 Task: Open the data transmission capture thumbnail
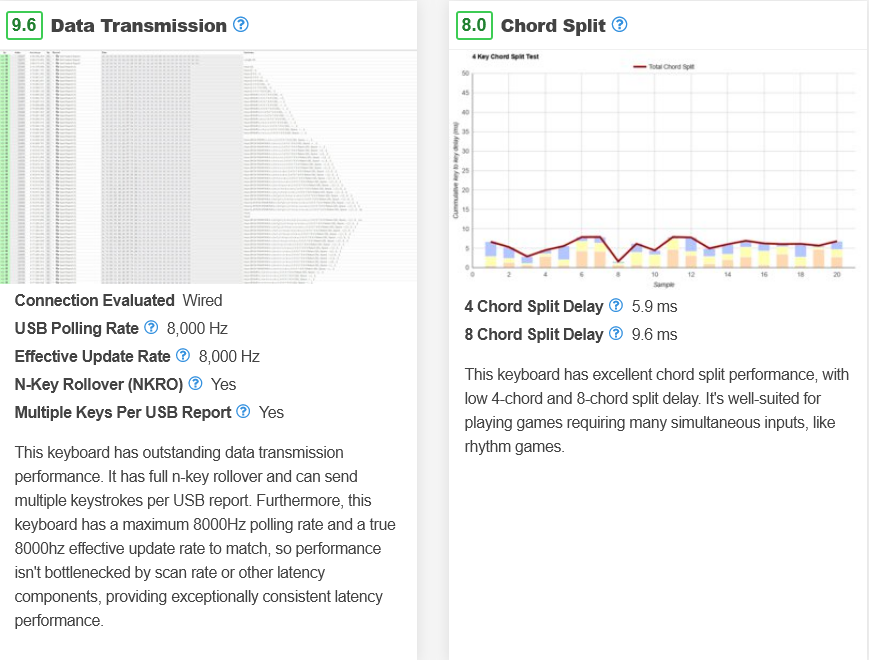coord(208,166)
